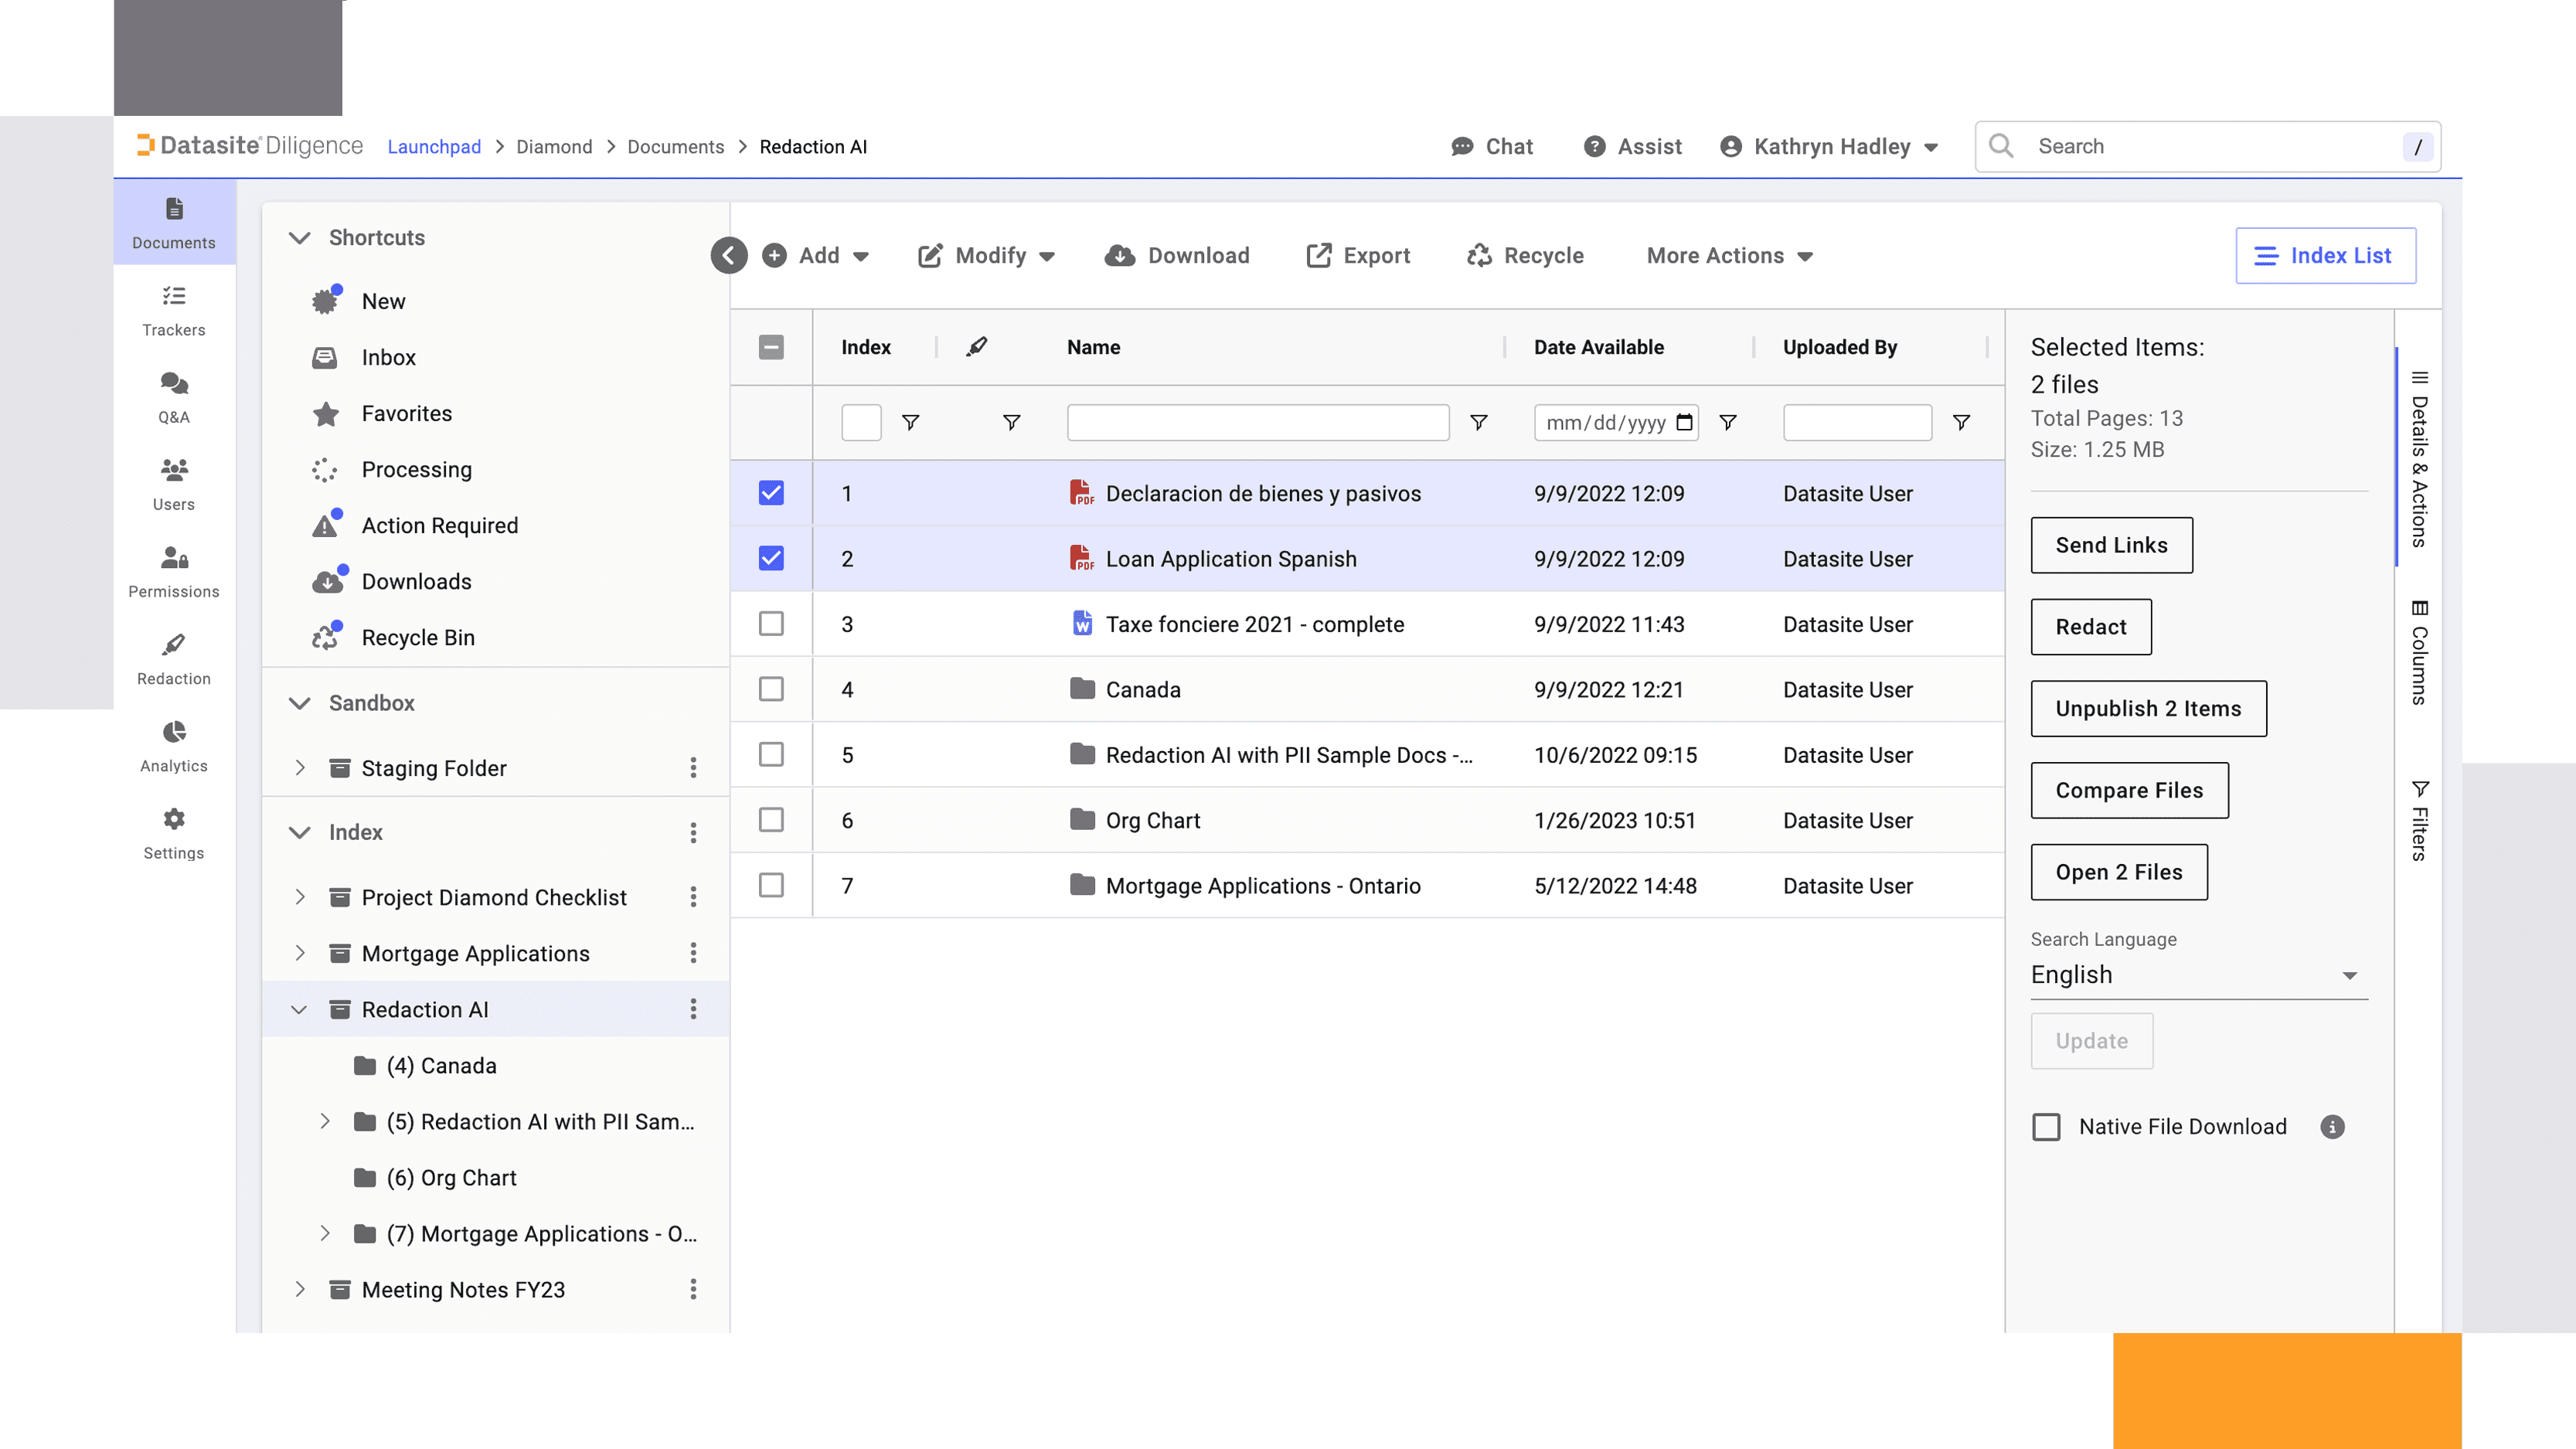Click the Name column filter icon
Image resolution: width=2576 pixels, height=1449 pixels.
pyautogui.click(x=1478, y=423)
